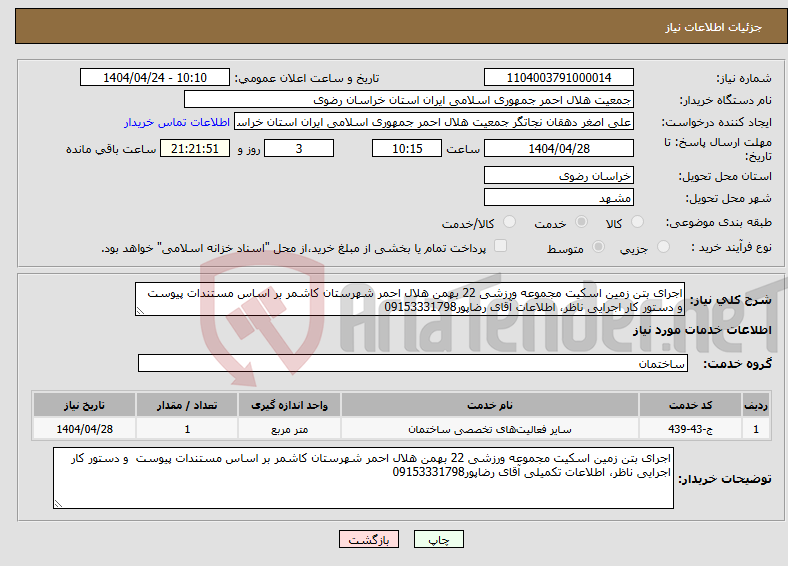Click the resize grip of buyer notes textarea

(x=58, y=504)
